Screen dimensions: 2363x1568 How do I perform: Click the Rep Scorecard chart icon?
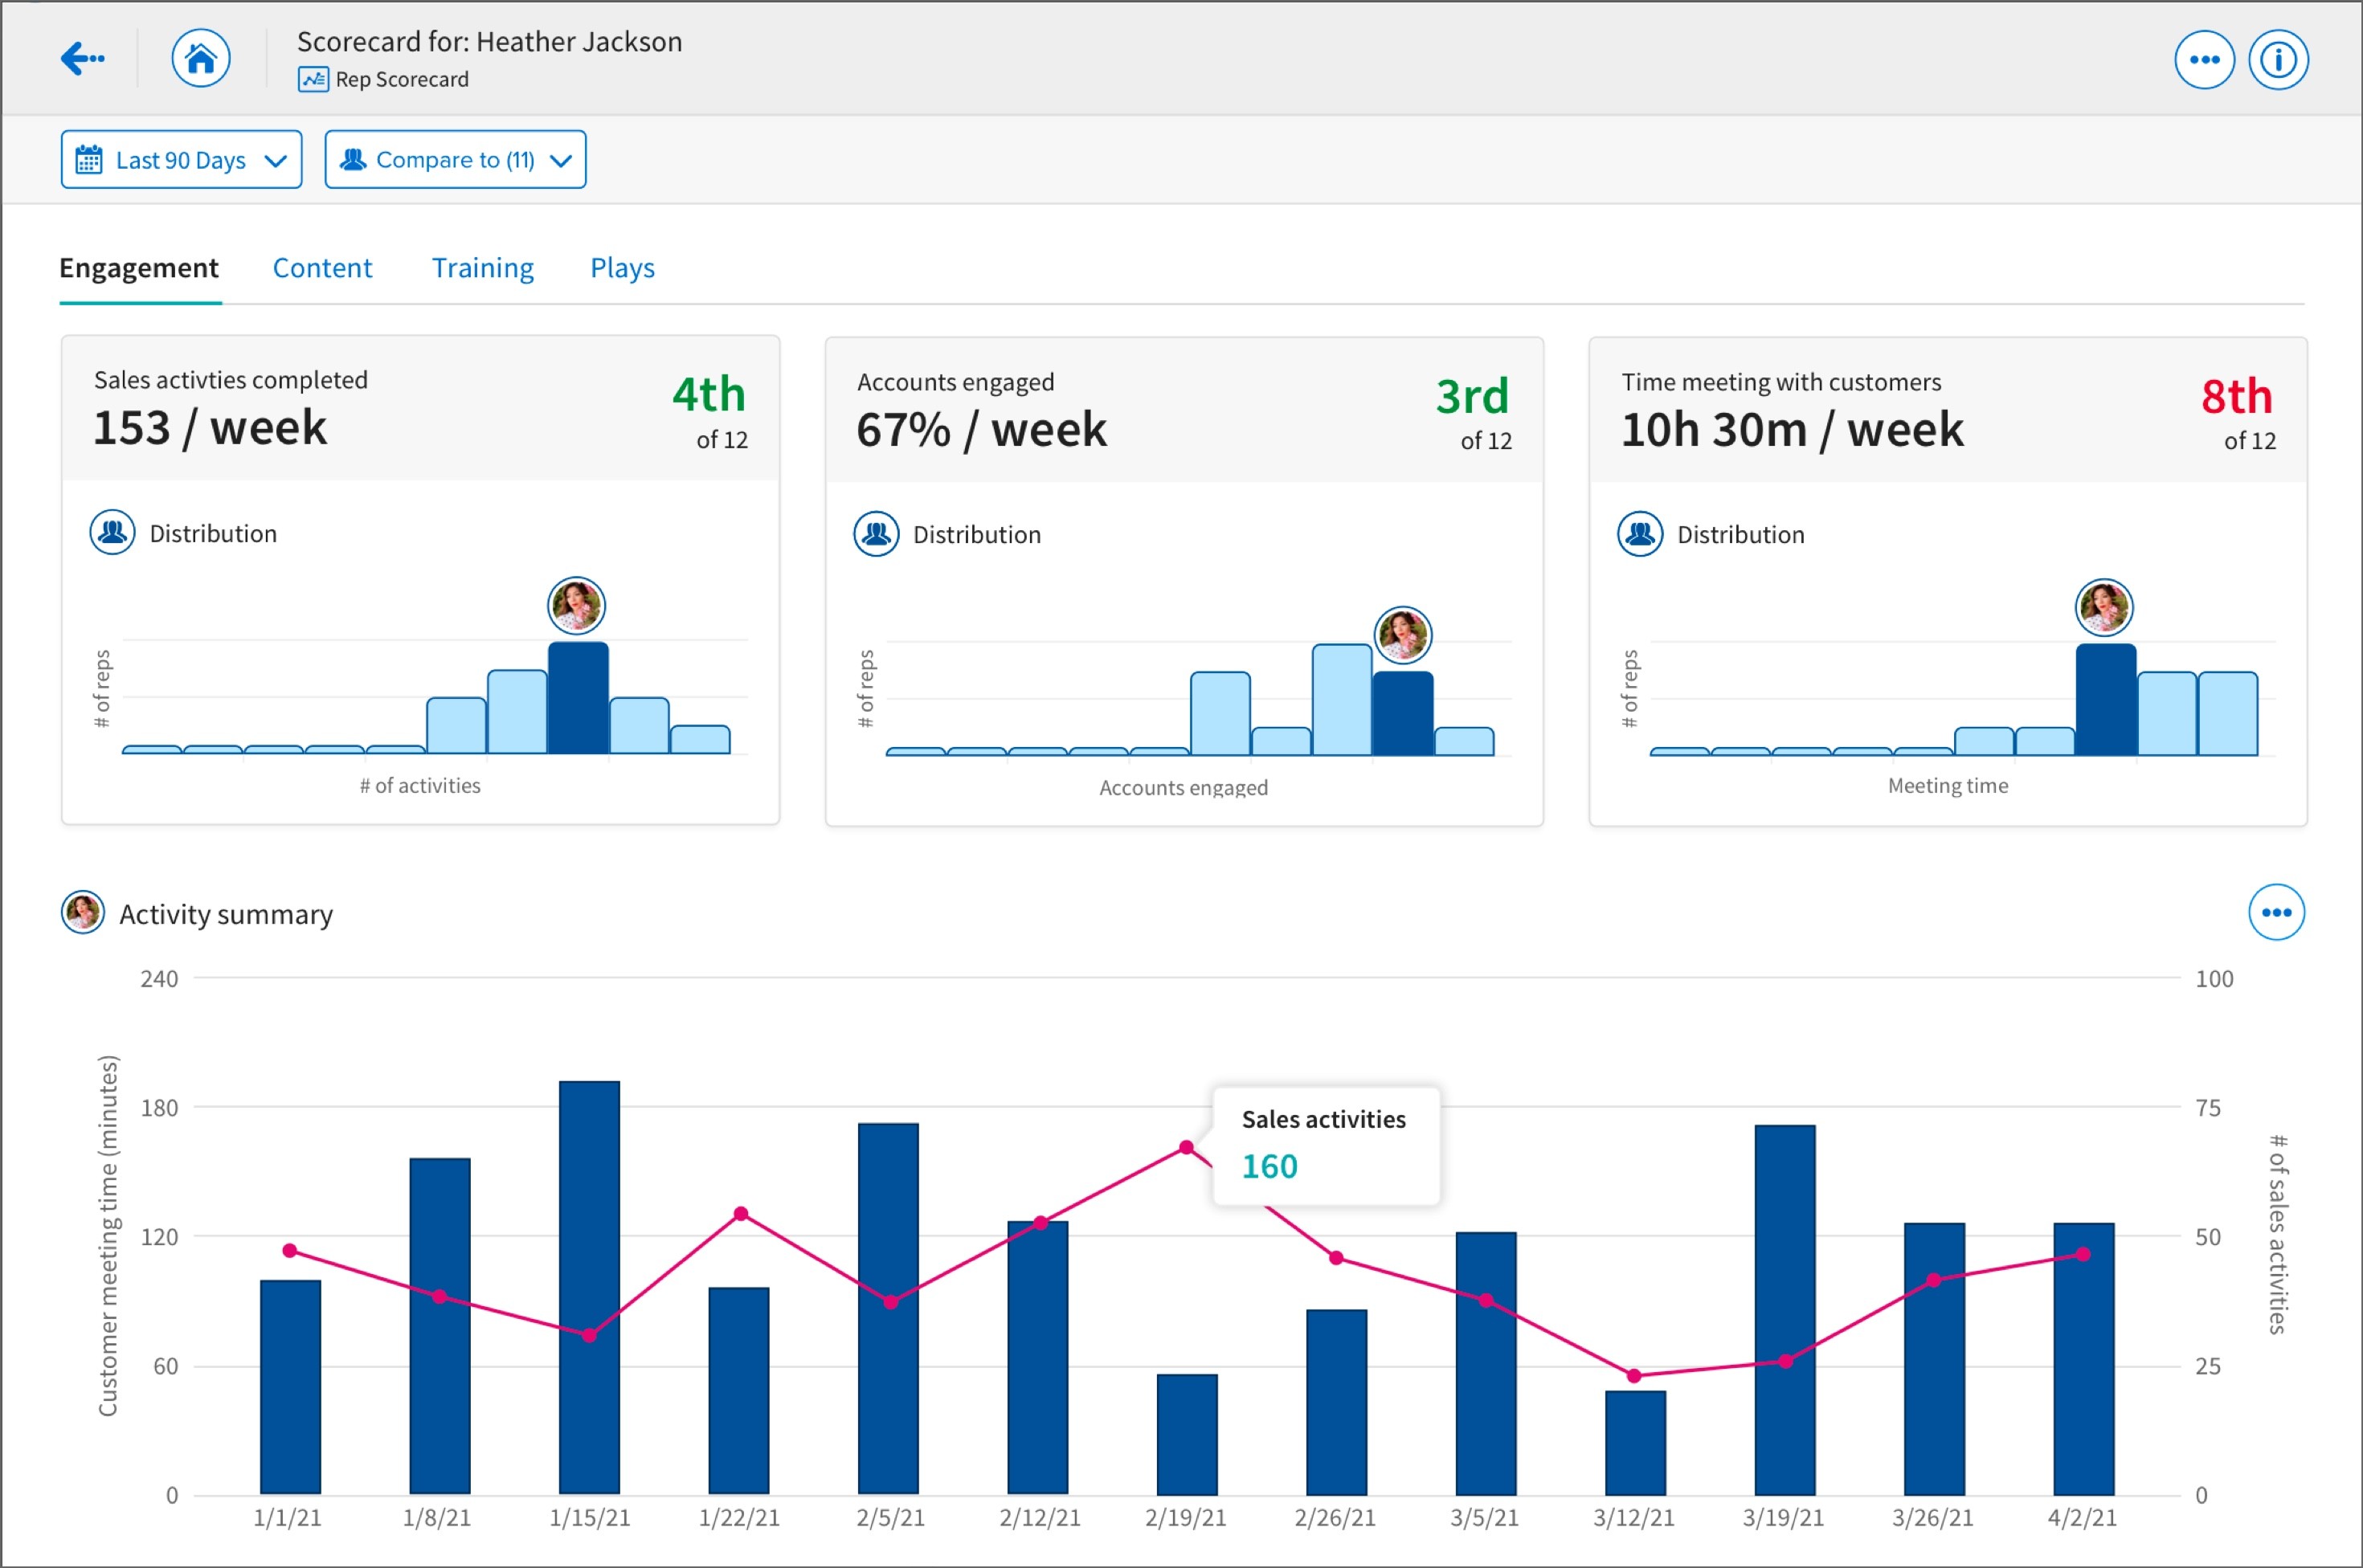pyautogui.click(x=313, y=79)
